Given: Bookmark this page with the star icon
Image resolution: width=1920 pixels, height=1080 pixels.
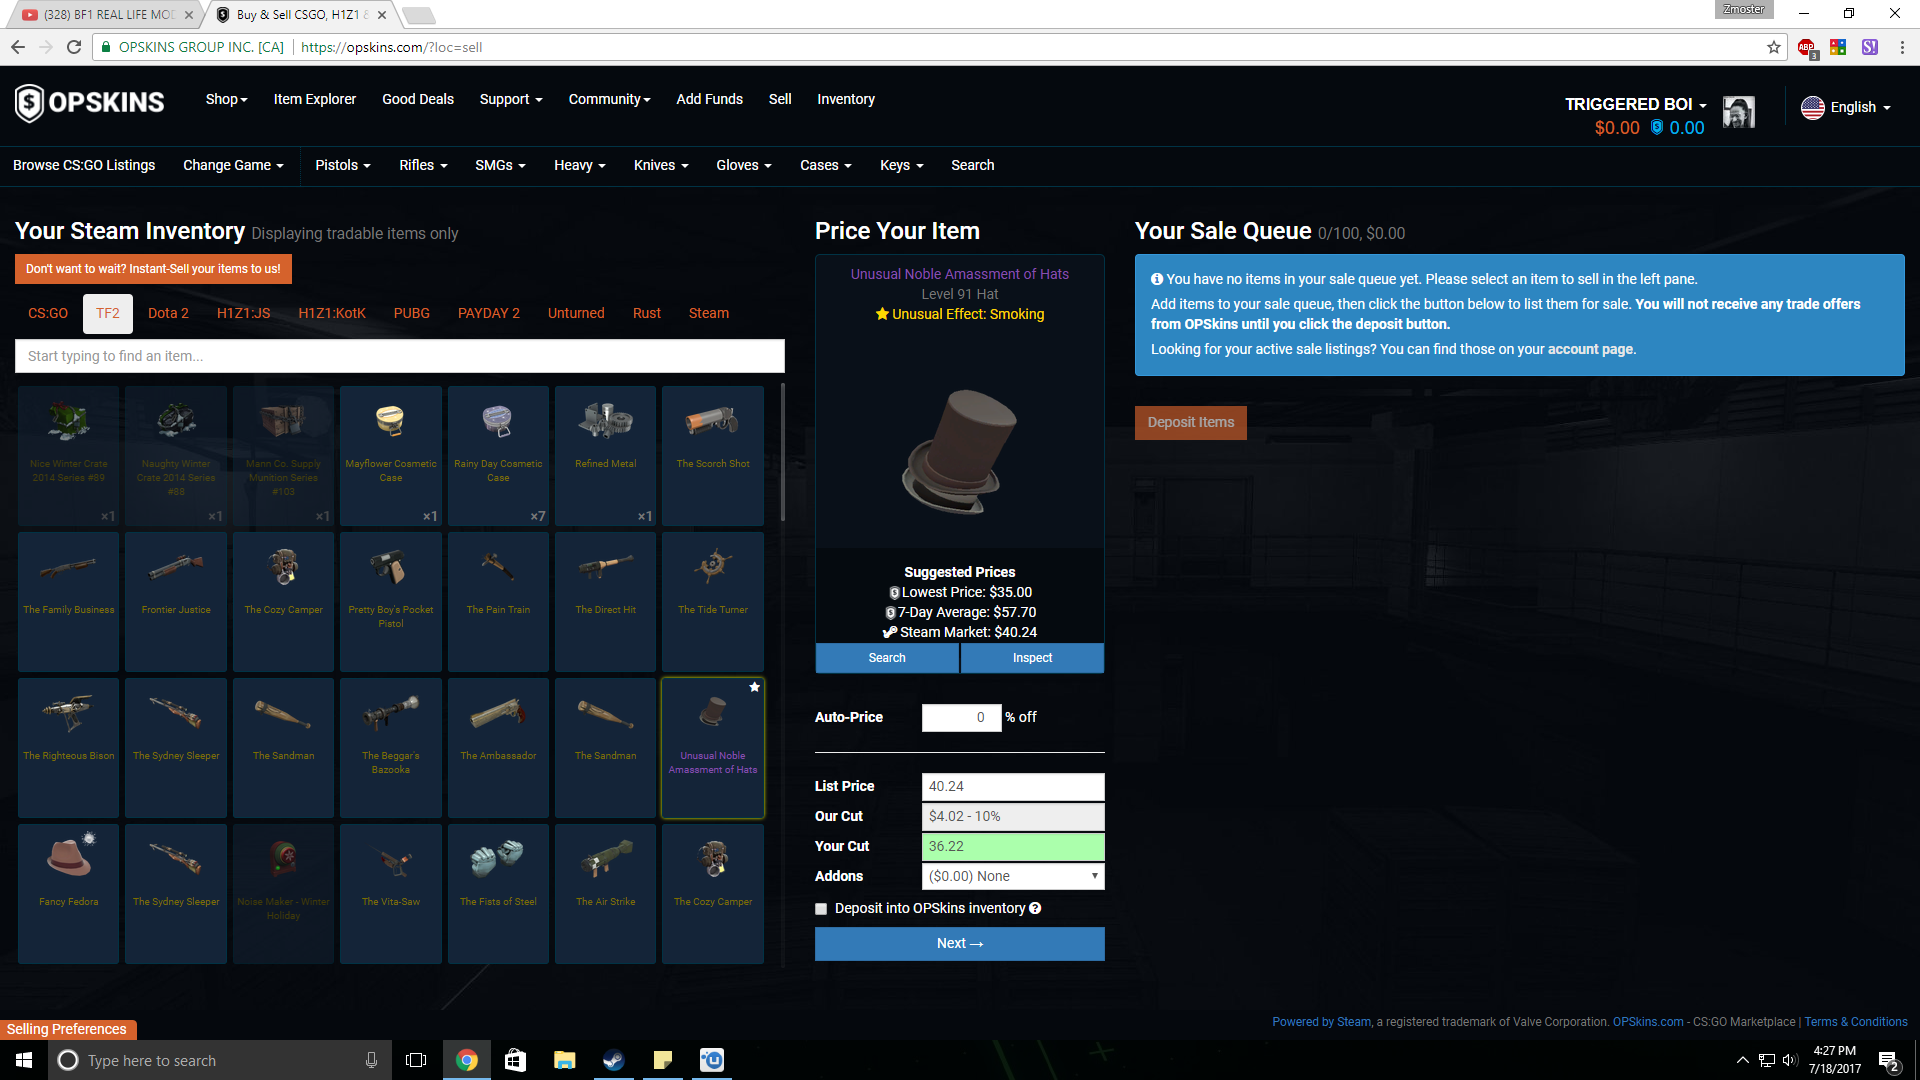Looking at the screenshot, I should point(1774,47).
